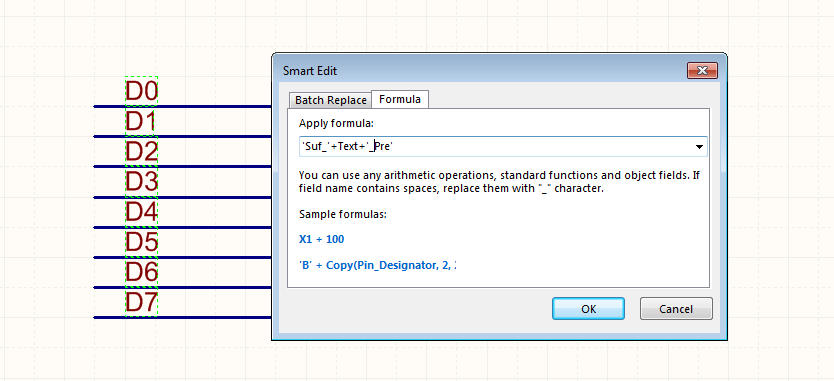Select the D1 net label
834x381 pixels.
pyautogui.click(x=141, y=122)
